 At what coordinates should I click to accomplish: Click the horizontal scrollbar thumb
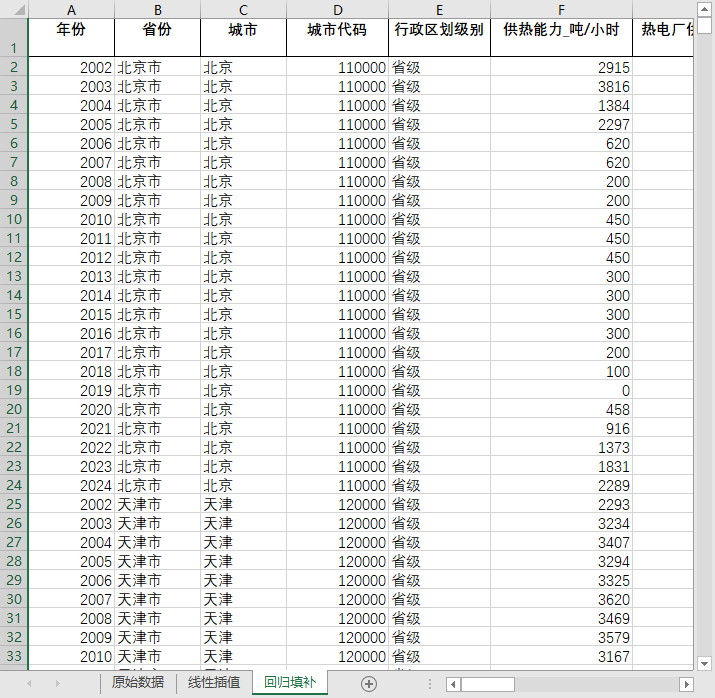click(487, 684)
